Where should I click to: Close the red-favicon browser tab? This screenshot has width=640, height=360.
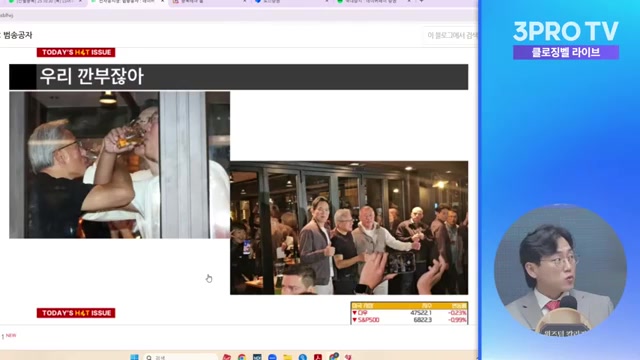244,2
